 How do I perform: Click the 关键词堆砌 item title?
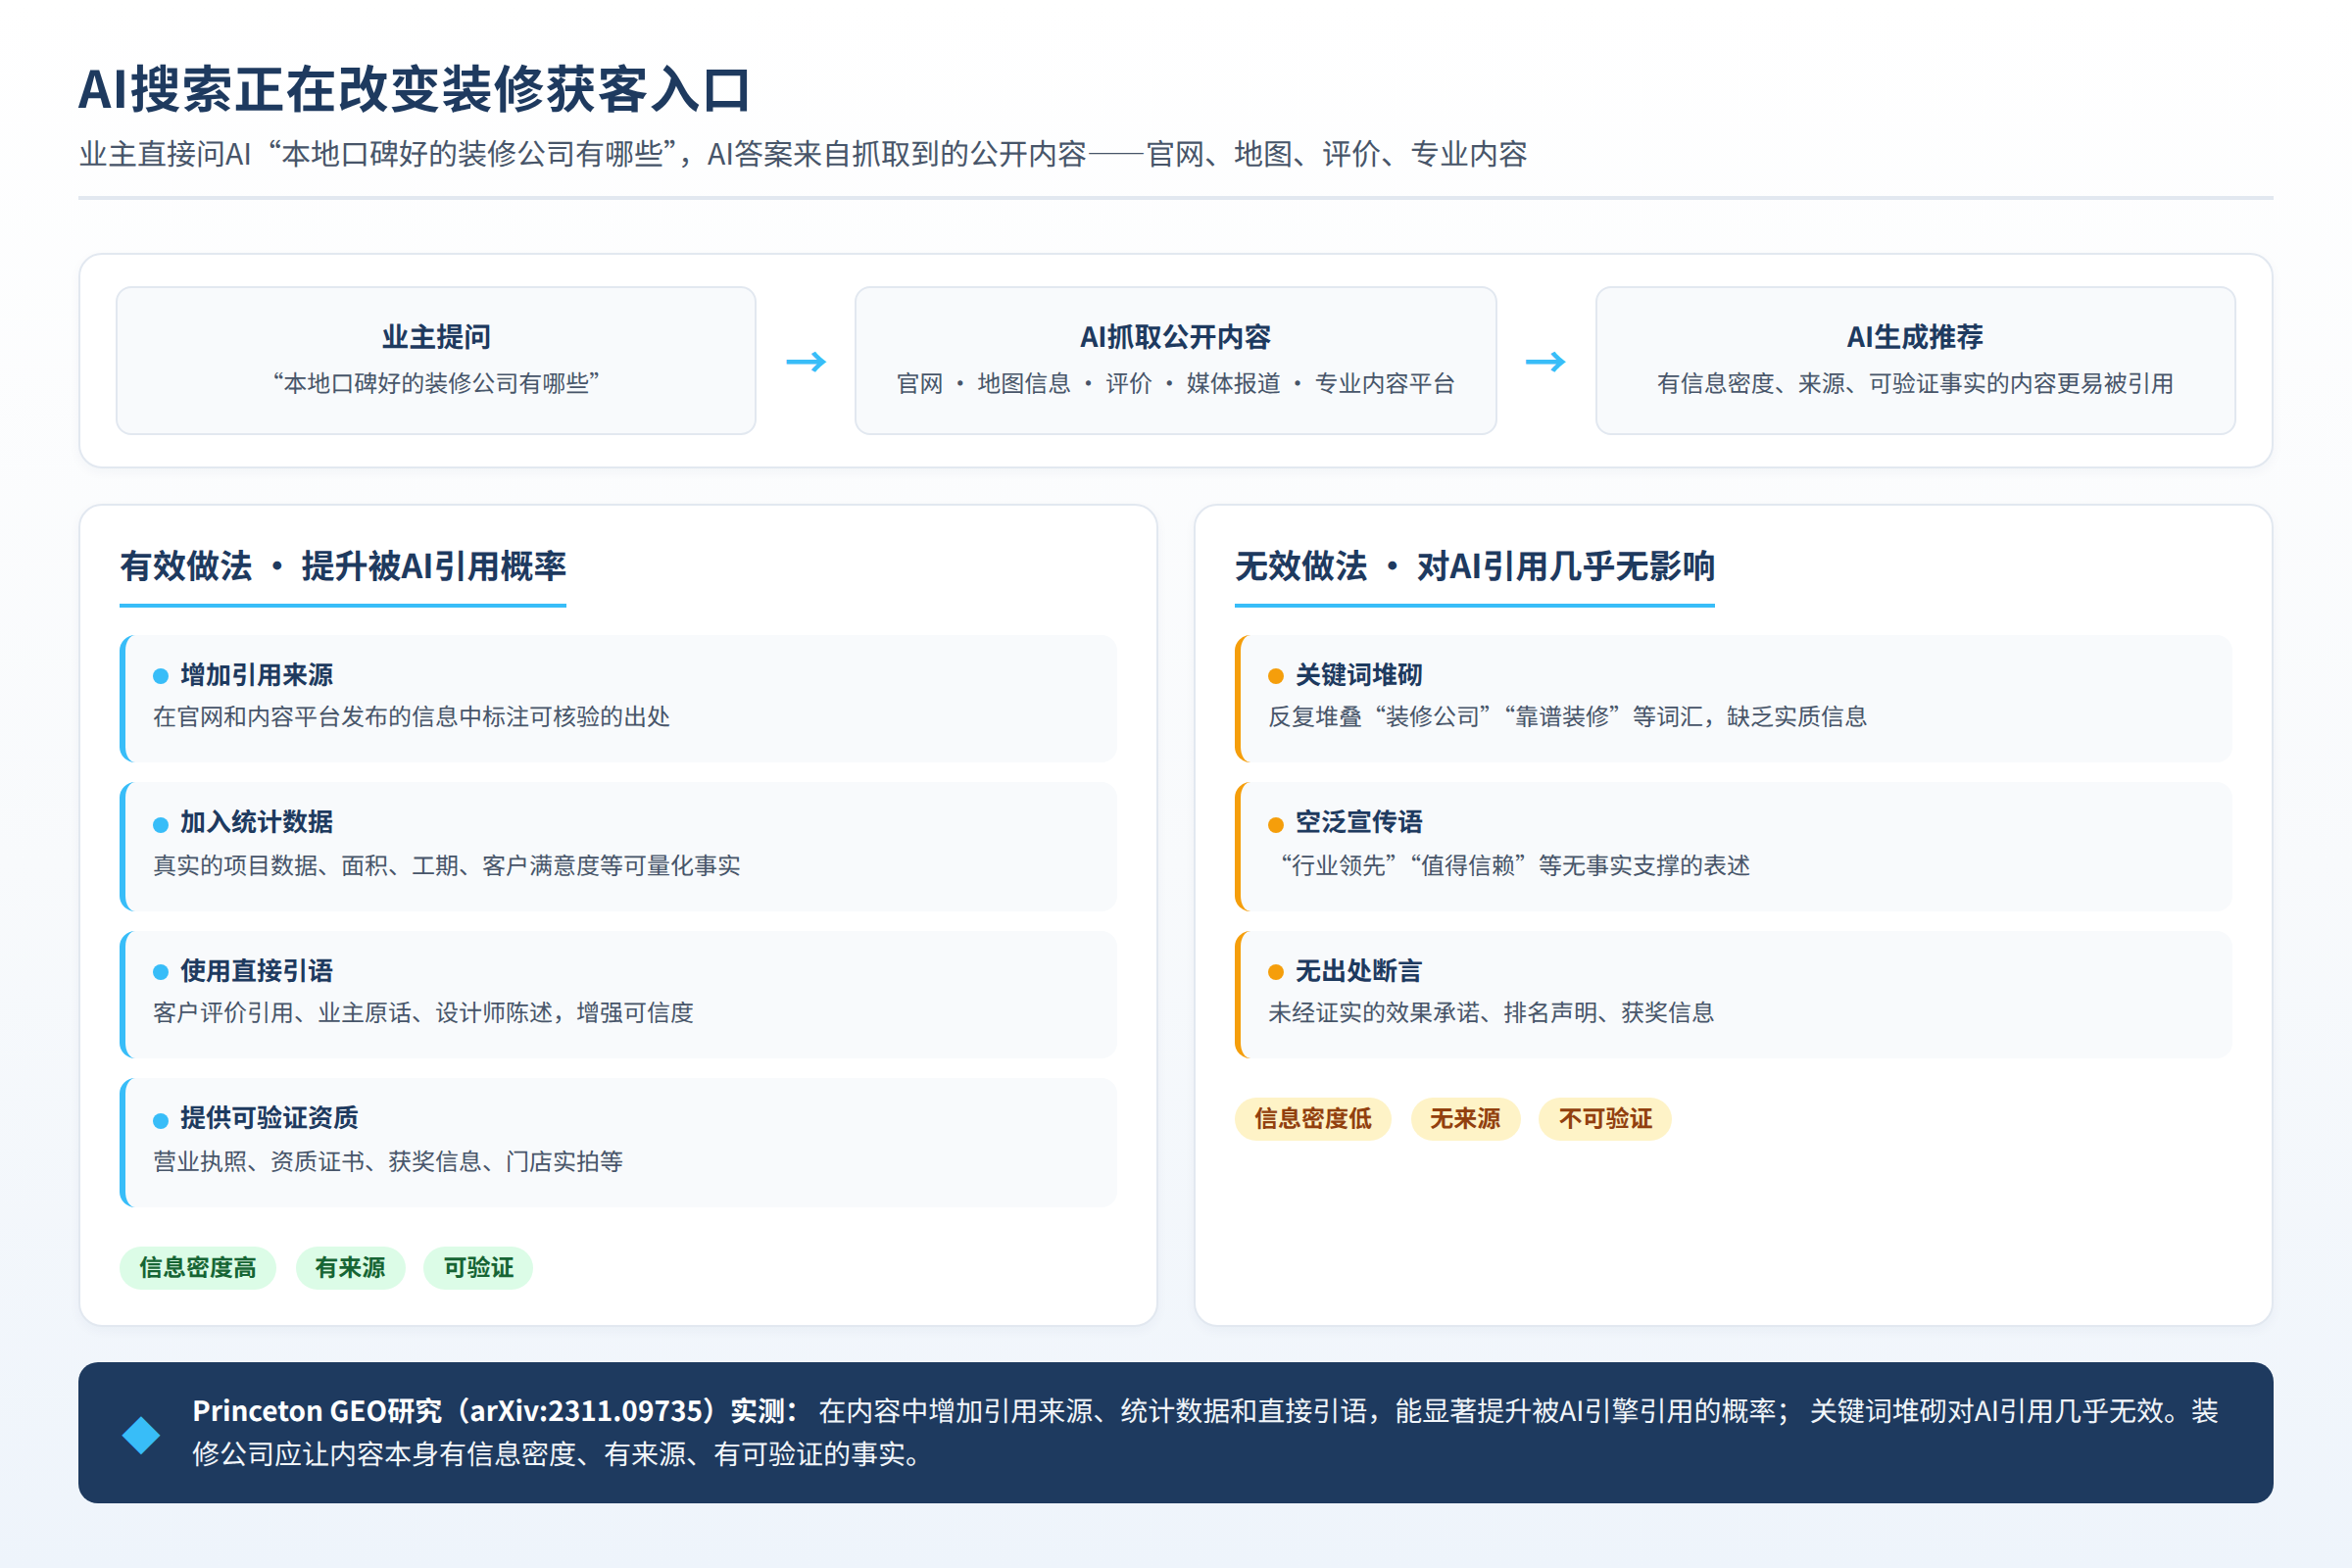(x=1359, y=675)
